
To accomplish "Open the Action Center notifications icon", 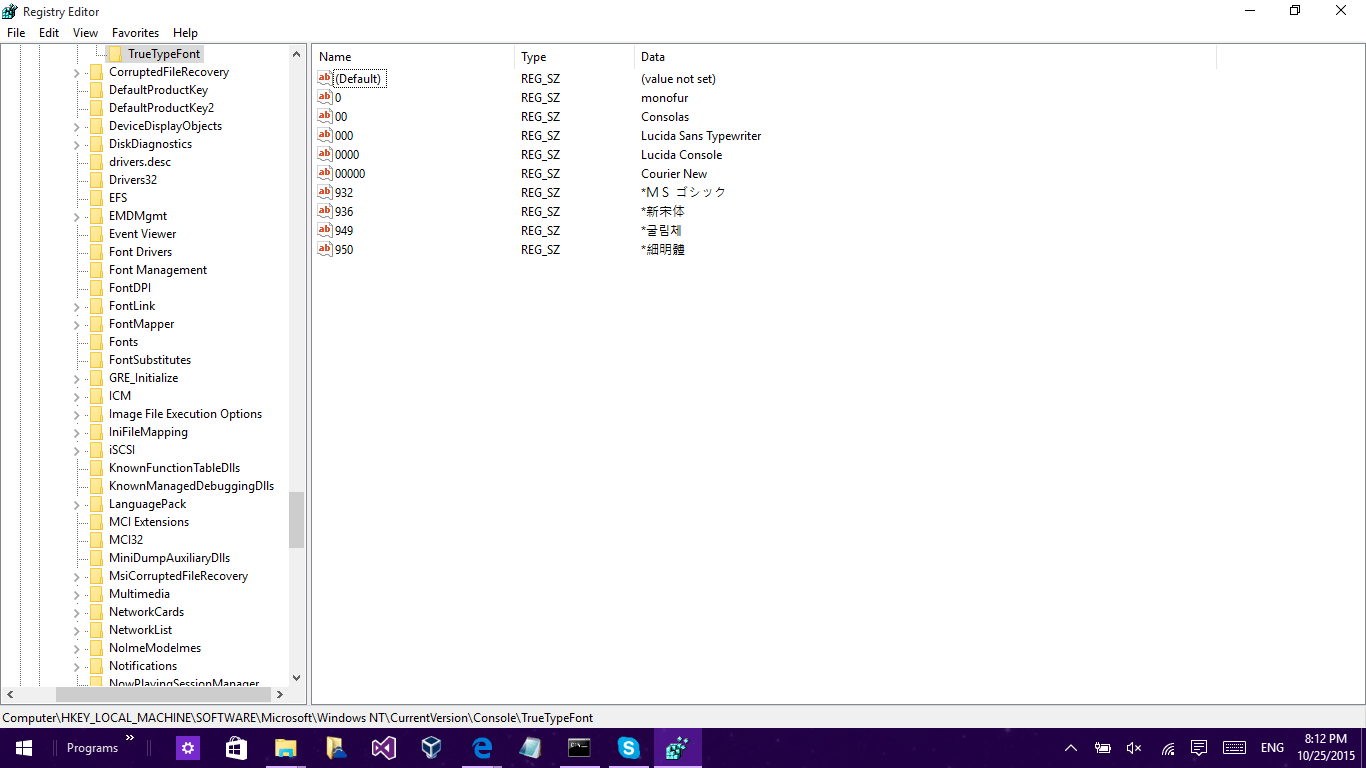I will [1199, 748].
